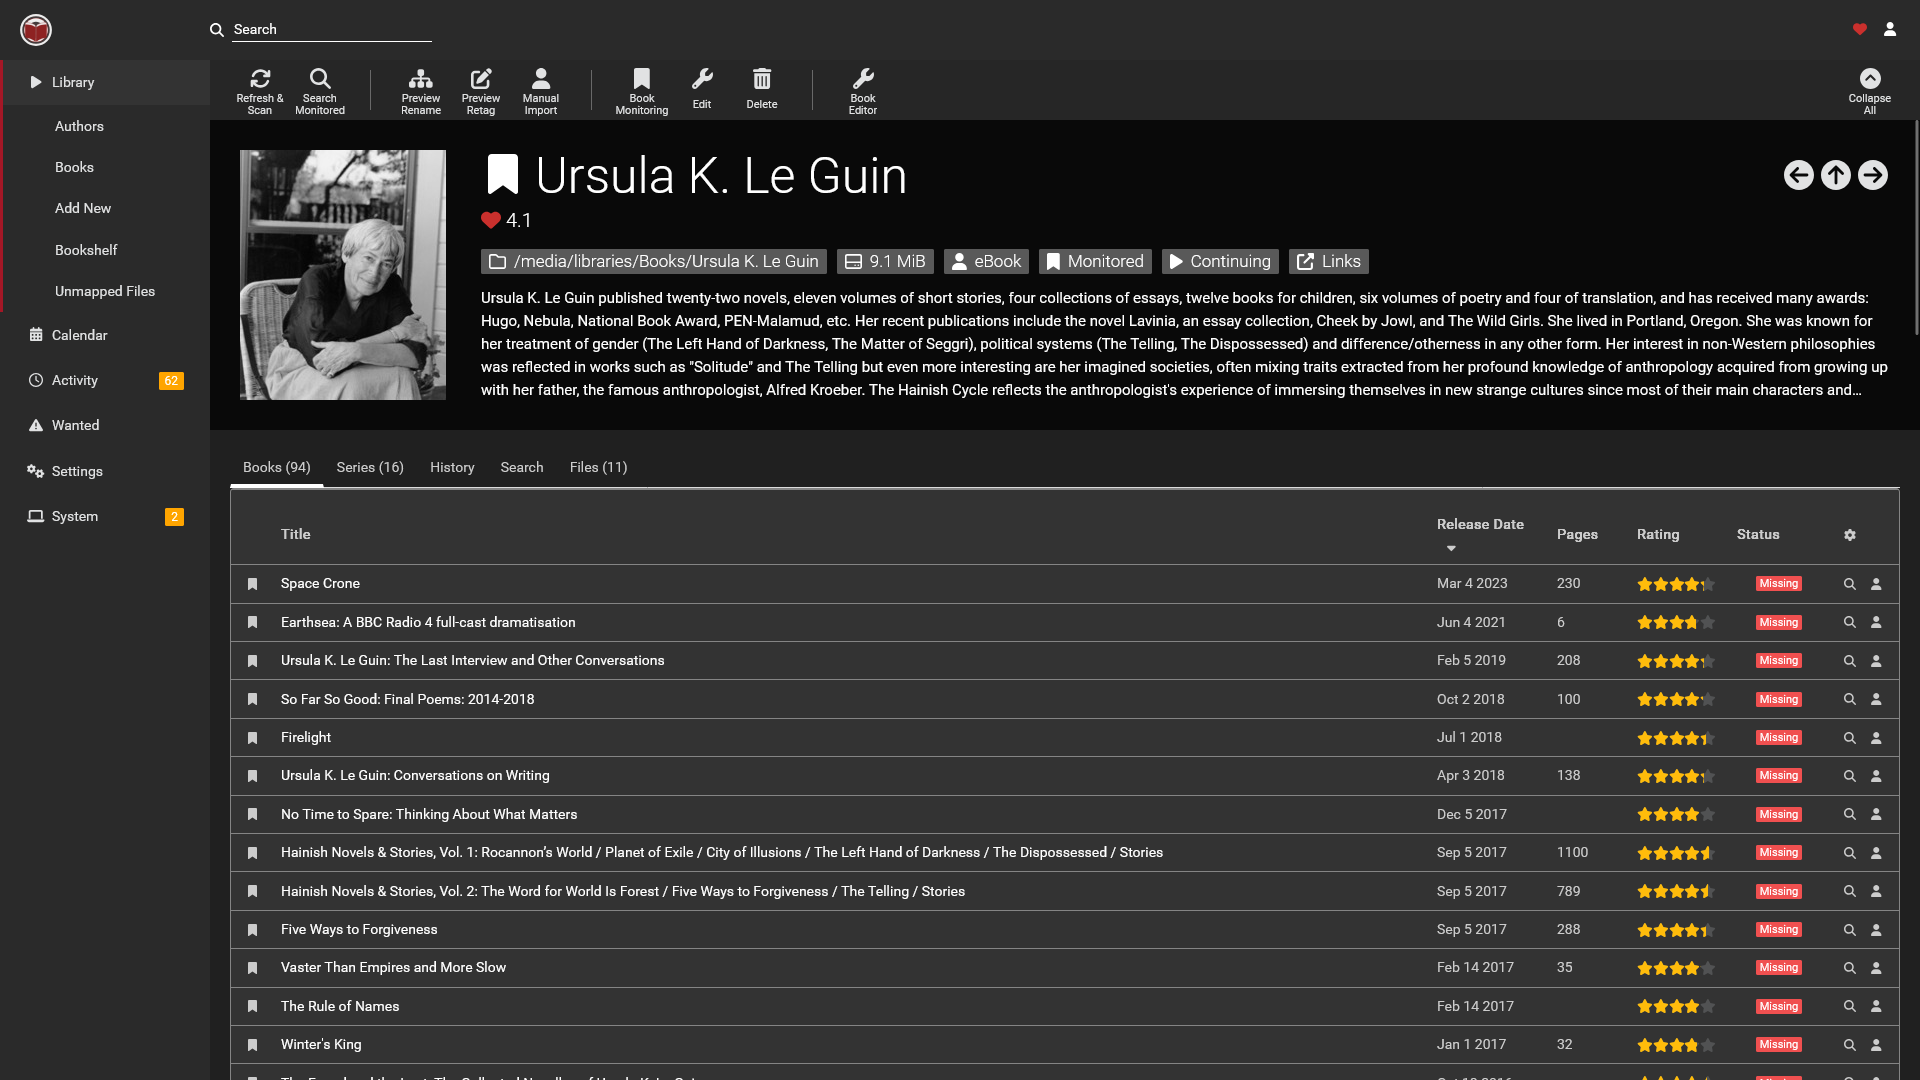Go to previous author arrow
1920x1080 pixels.
1799,175
